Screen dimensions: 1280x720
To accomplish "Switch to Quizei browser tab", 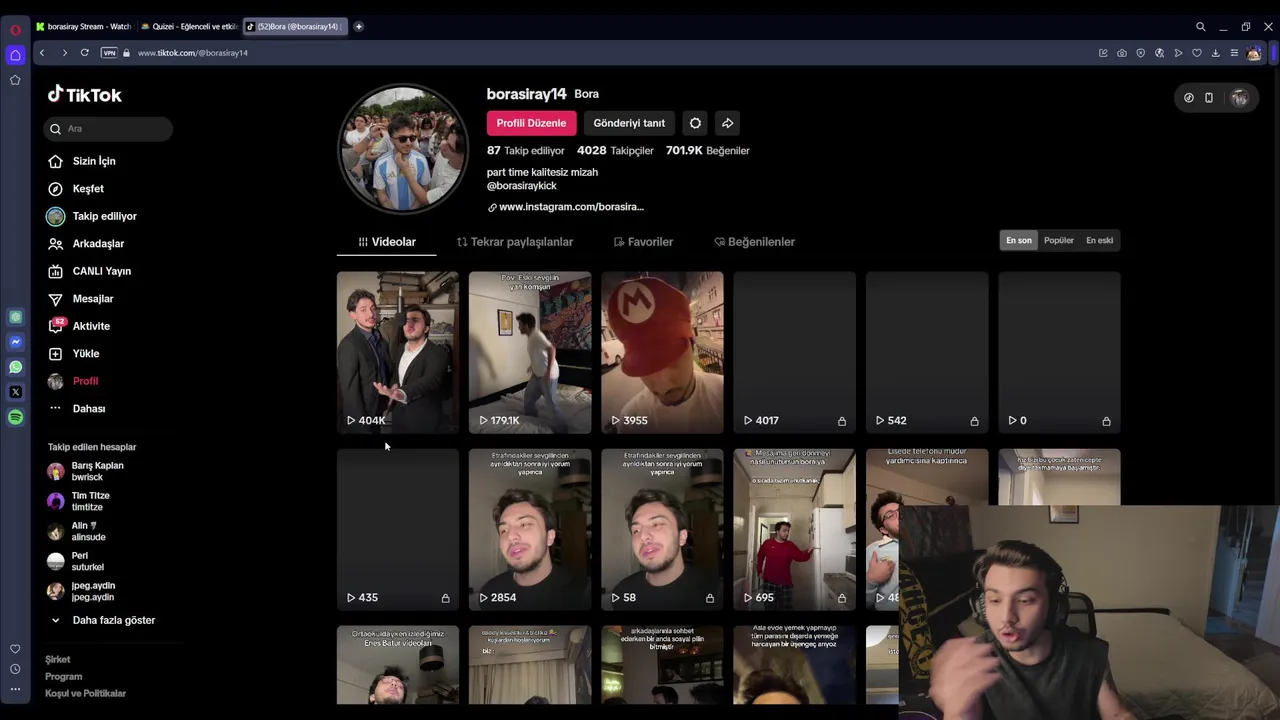I will click(189, 27).
